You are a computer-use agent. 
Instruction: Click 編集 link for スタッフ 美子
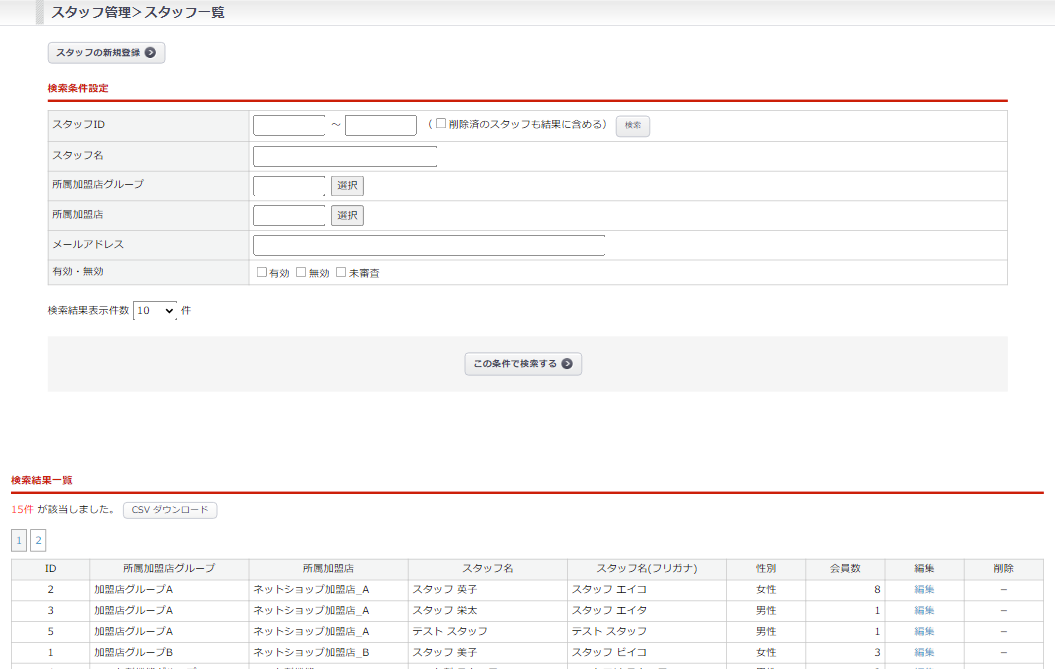924,652
